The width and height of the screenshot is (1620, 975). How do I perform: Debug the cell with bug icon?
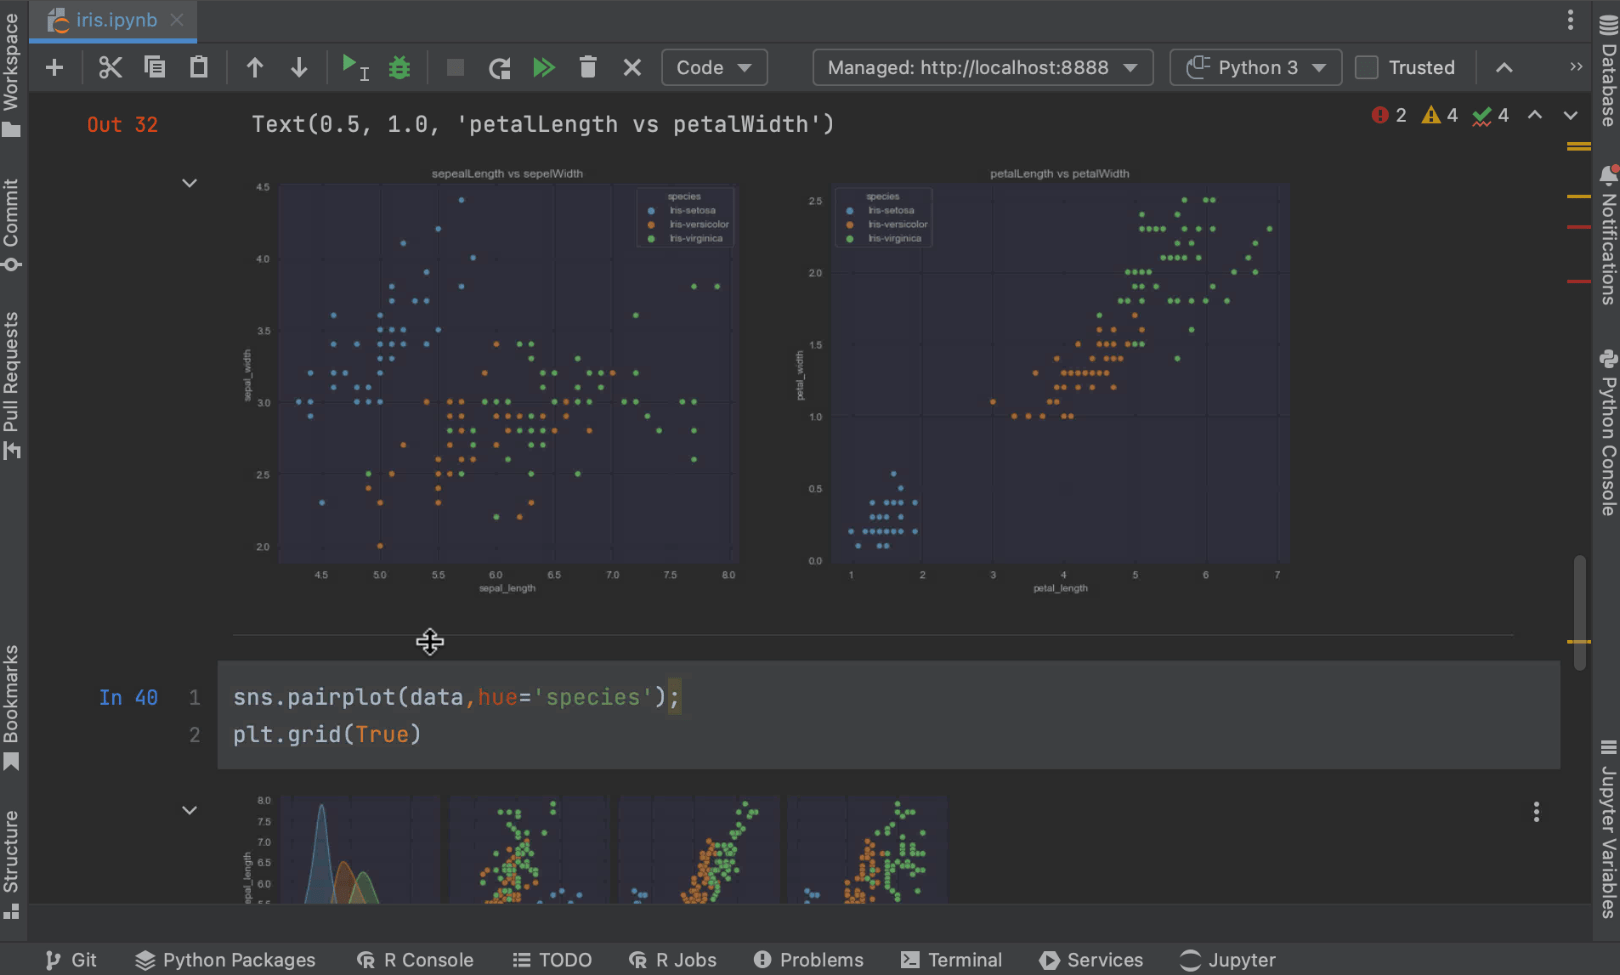(399, 68)
